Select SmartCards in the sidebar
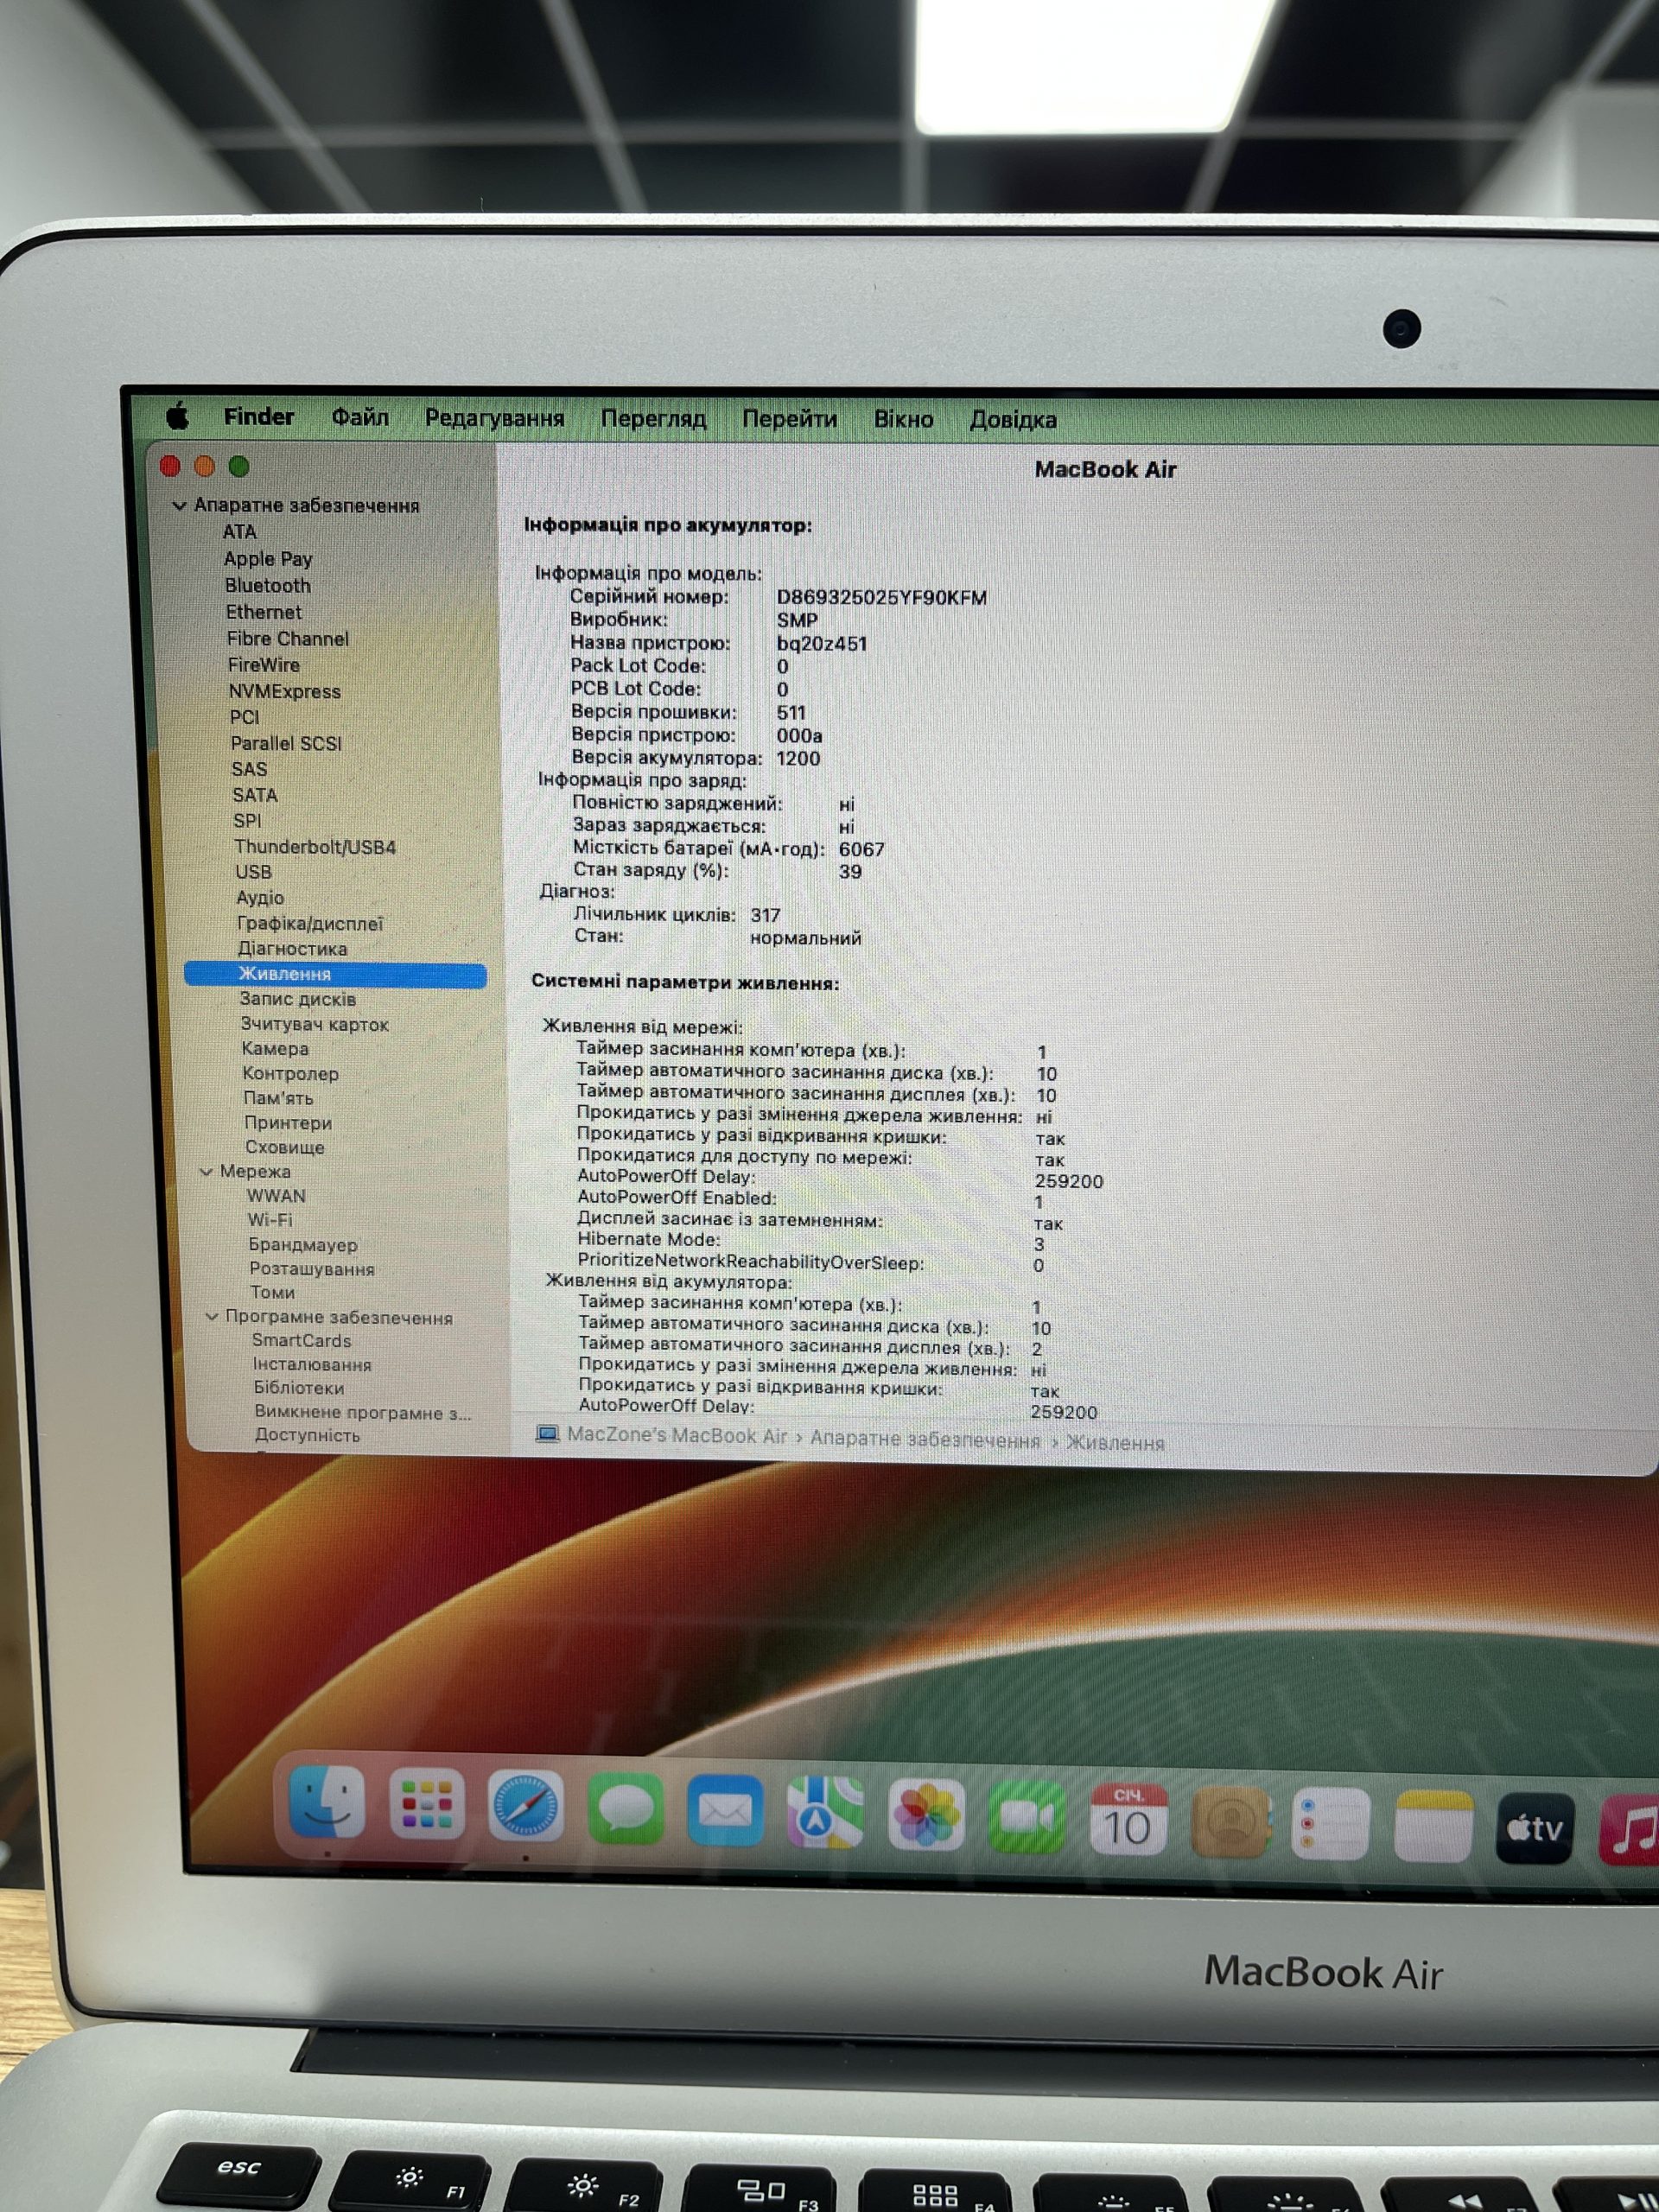This screenshot has width=1659, height=2212. (x=301, y=1341)
